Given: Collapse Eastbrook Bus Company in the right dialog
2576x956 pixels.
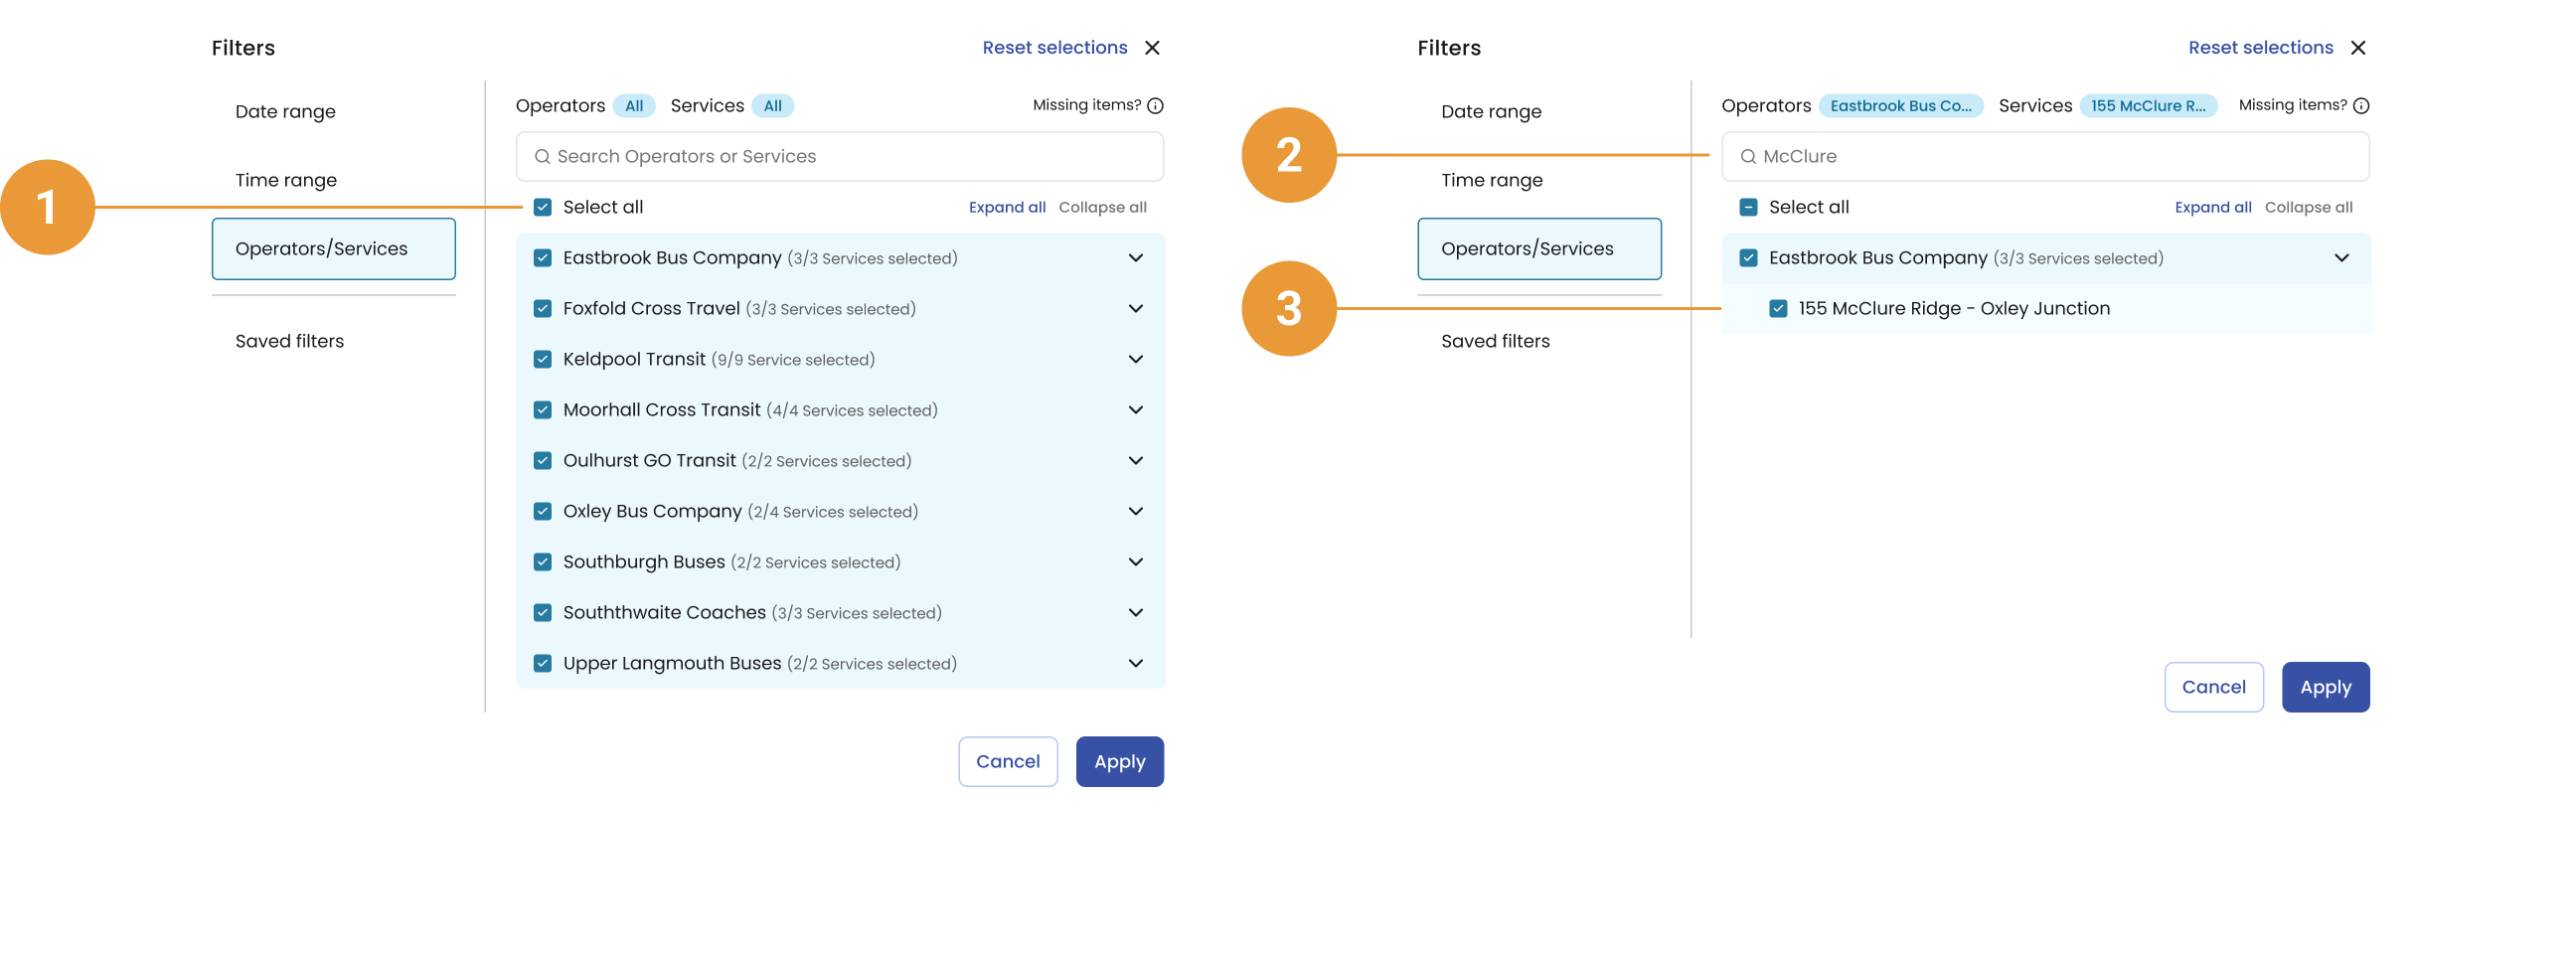Looking at the screenshot, I should pyautogui.click(x=2341, y=258).
